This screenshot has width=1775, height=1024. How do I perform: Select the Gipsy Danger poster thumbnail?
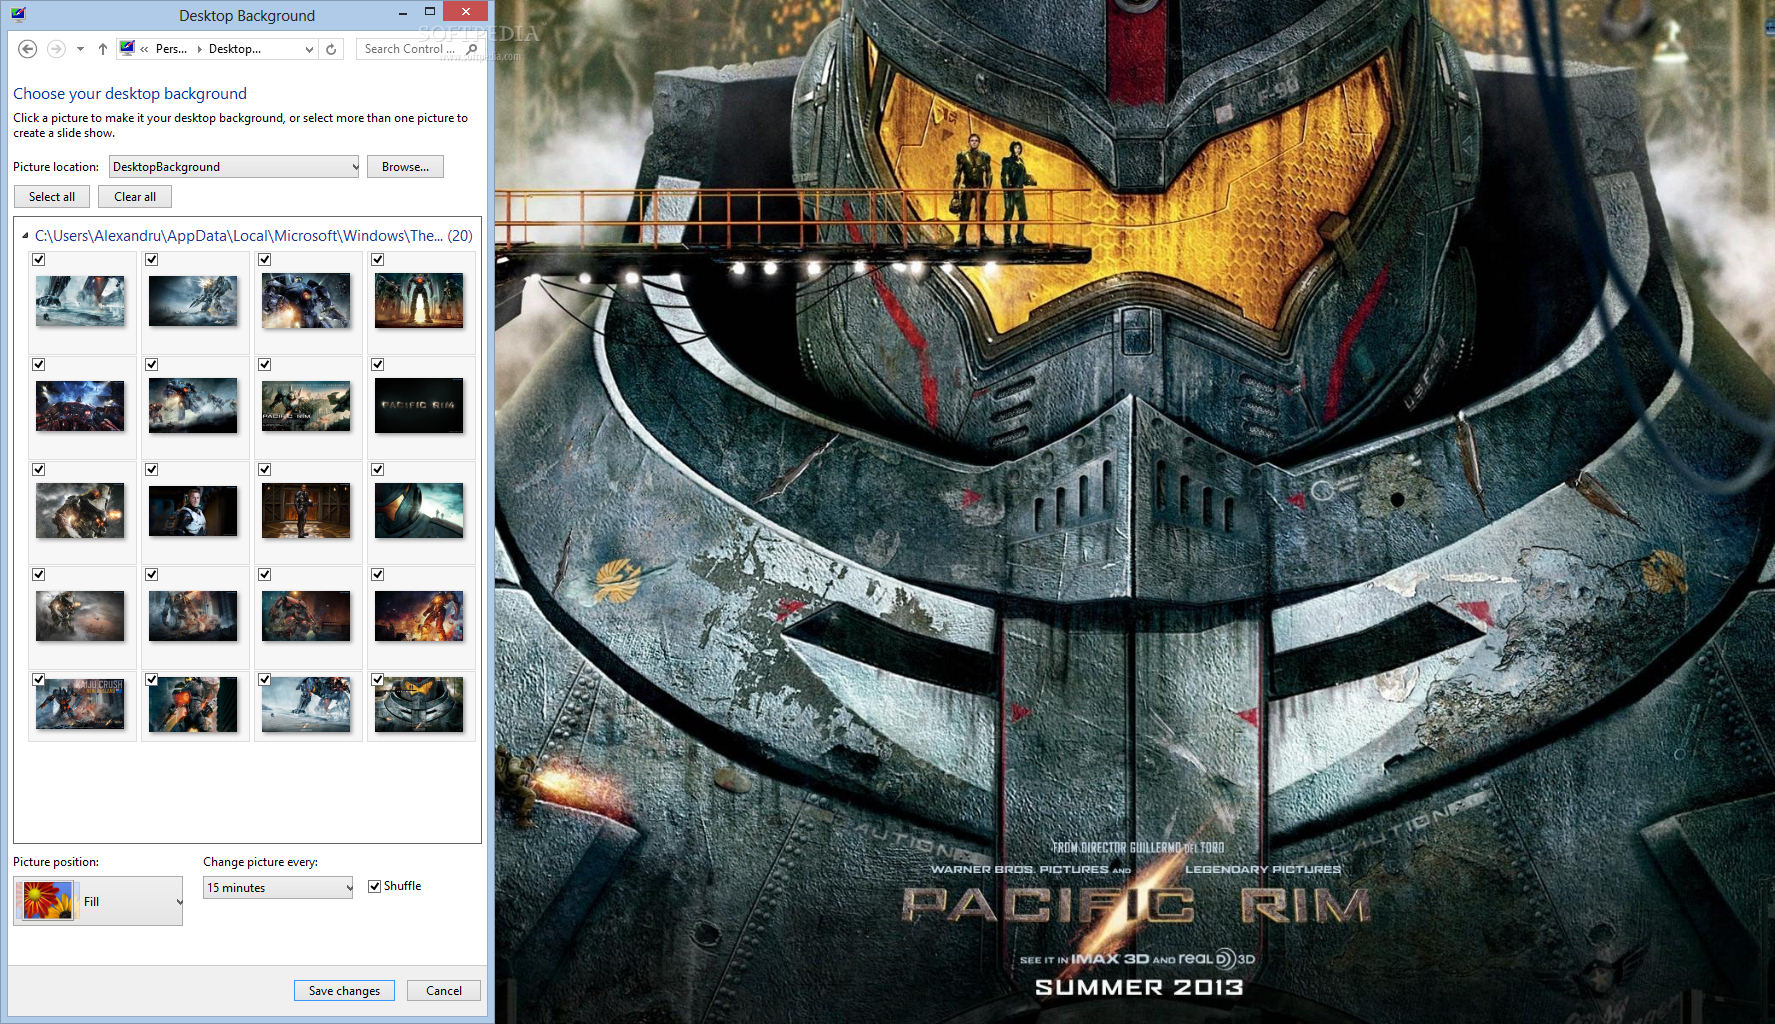click(419, 704)
